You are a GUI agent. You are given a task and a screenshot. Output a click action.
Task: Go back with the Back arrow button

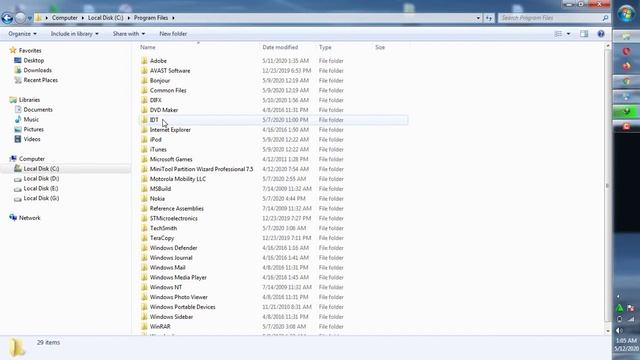(x=7, y=18)
